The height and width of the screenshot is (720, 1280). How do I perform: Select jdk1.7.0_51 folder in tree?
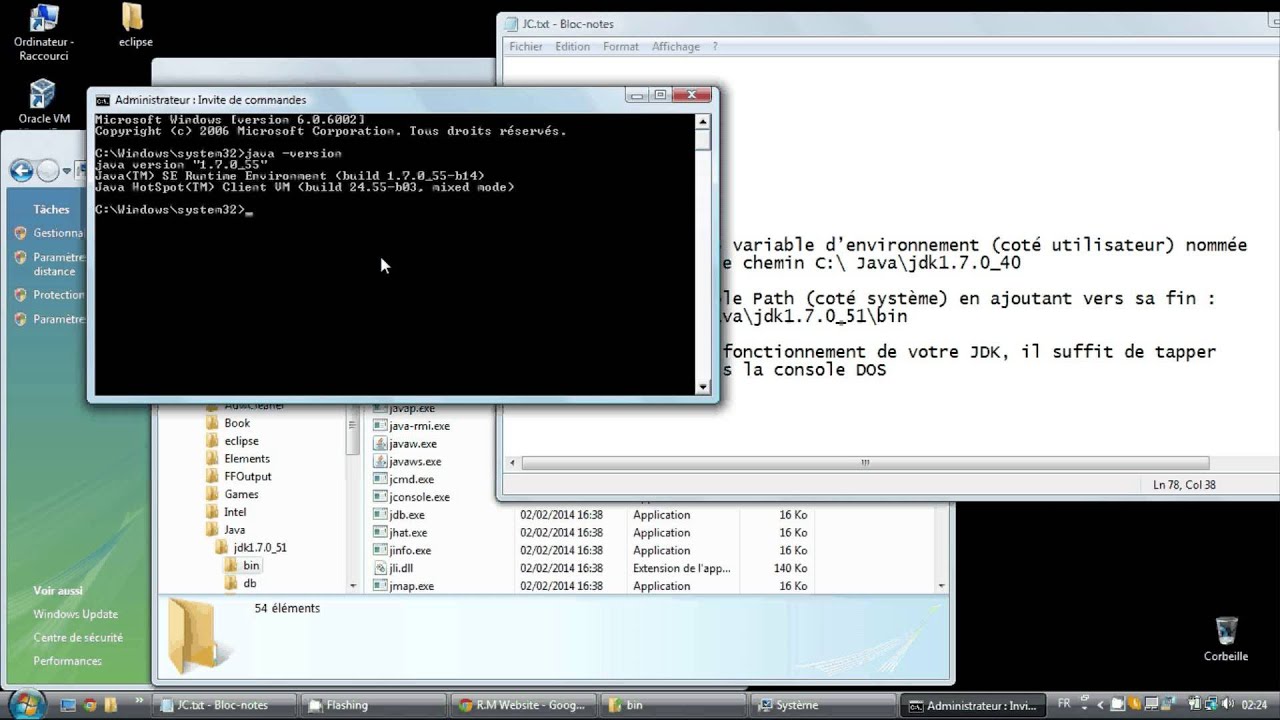tap(259, 548)
